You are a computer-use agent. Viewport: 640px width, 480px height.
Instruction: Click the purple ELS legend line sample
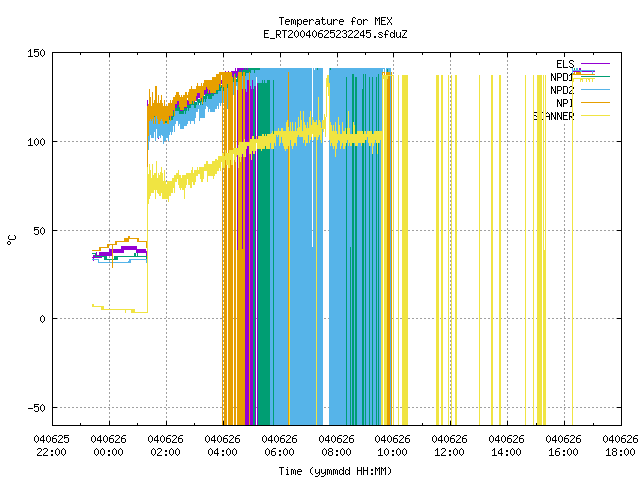click(x=595, y=64)
